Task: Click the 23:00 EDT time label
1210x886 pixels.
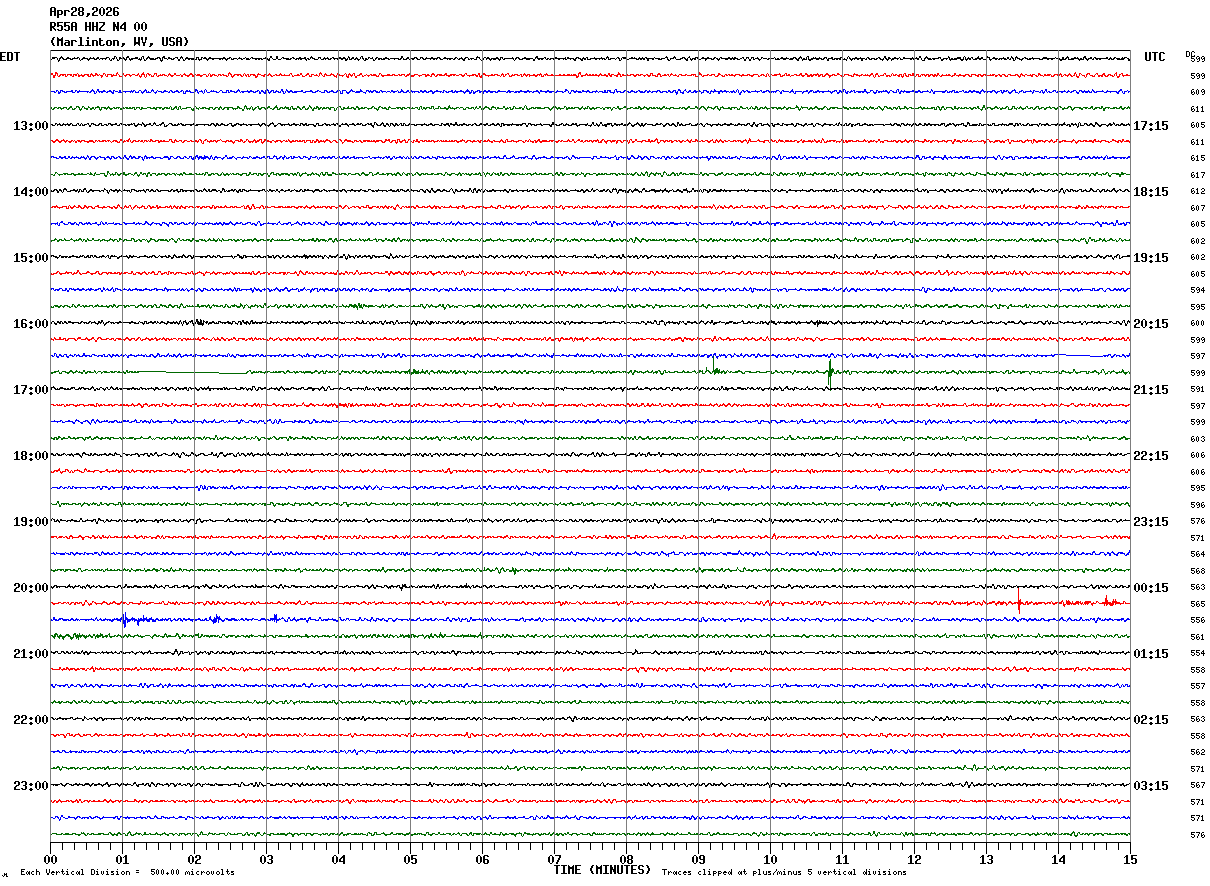Action: (x=30, y=786)
